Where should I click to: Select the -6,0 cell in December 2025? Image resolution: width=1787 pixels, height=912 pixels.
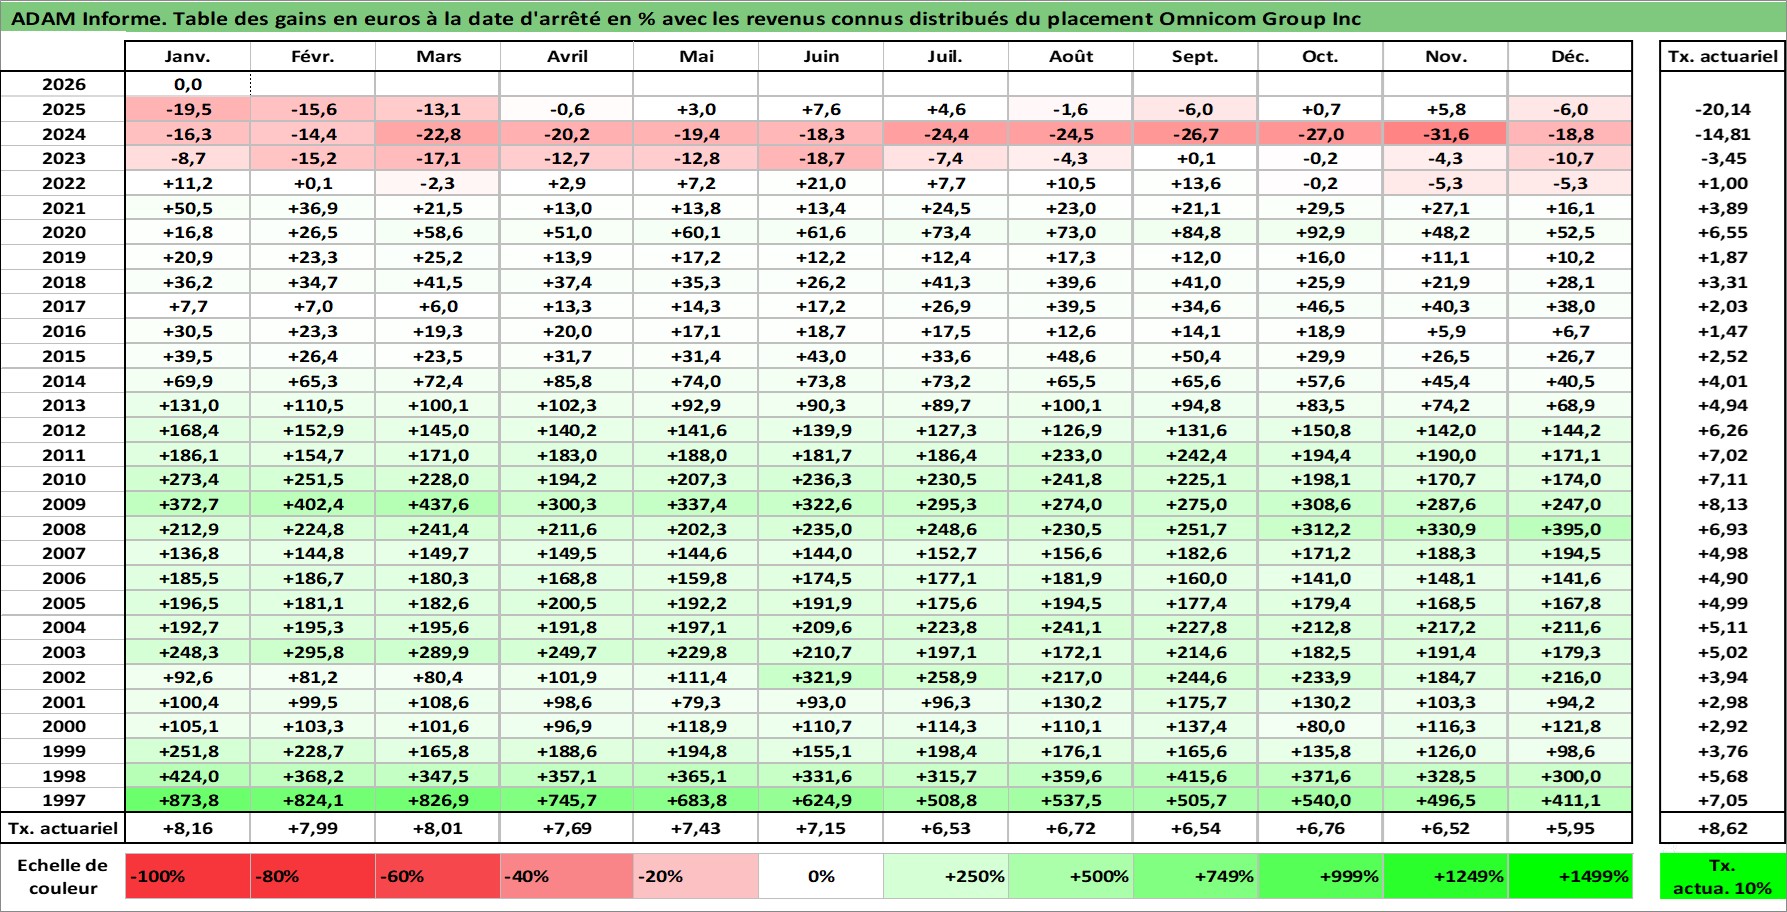click(1570, 109)
